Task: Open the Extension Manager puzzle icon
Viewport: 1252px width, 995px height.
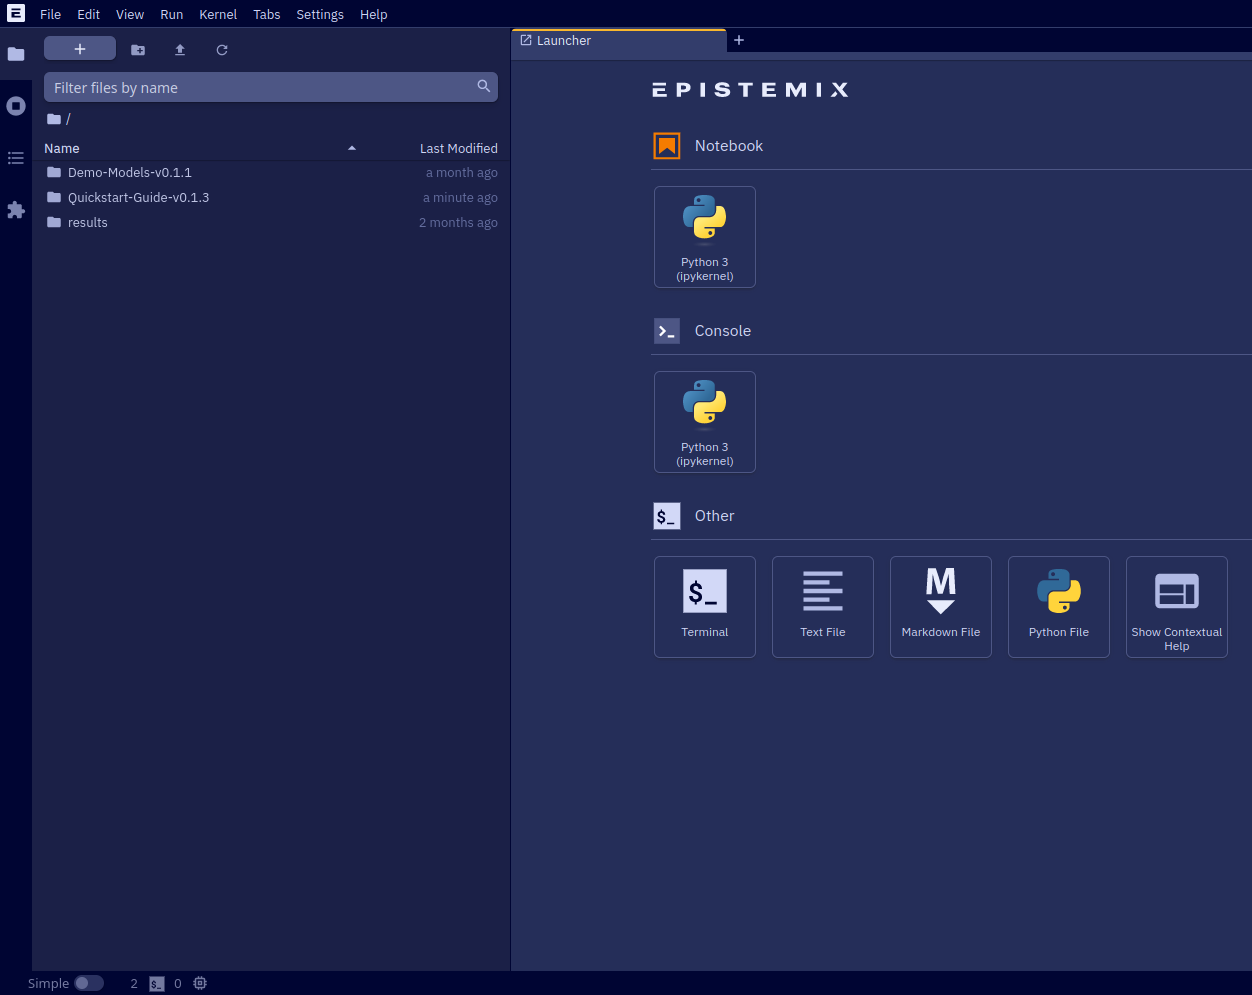Action: [x=16, y=210]
